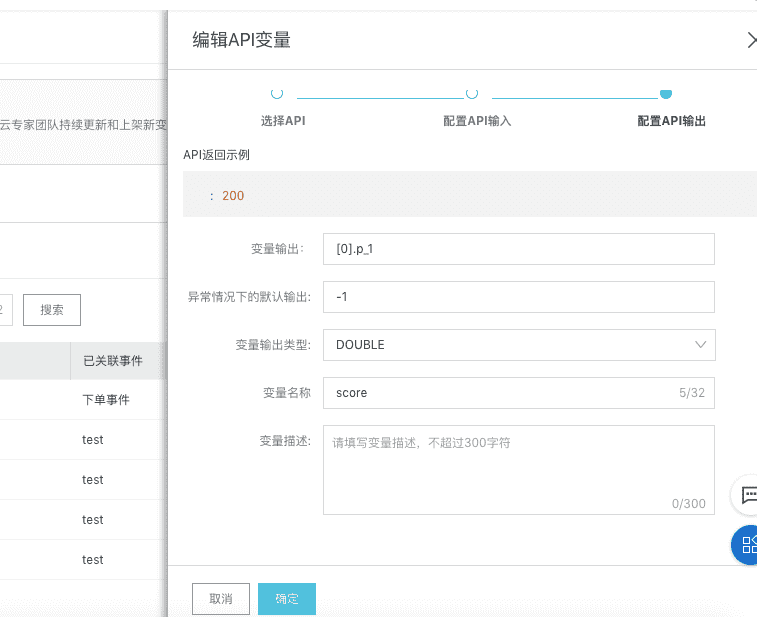This screenshot has height=617, width=757.
Task: Close the 编辑API变量 panel
Action: point(752,40)
